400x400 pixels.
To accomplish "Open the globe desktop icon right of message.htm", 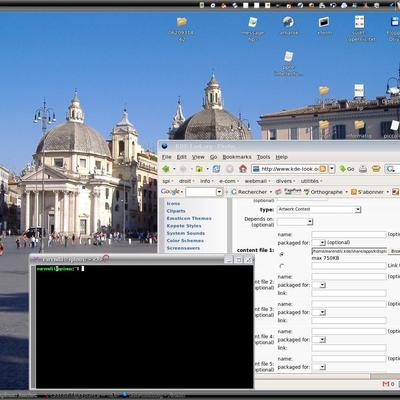I will tap(288, 22).
